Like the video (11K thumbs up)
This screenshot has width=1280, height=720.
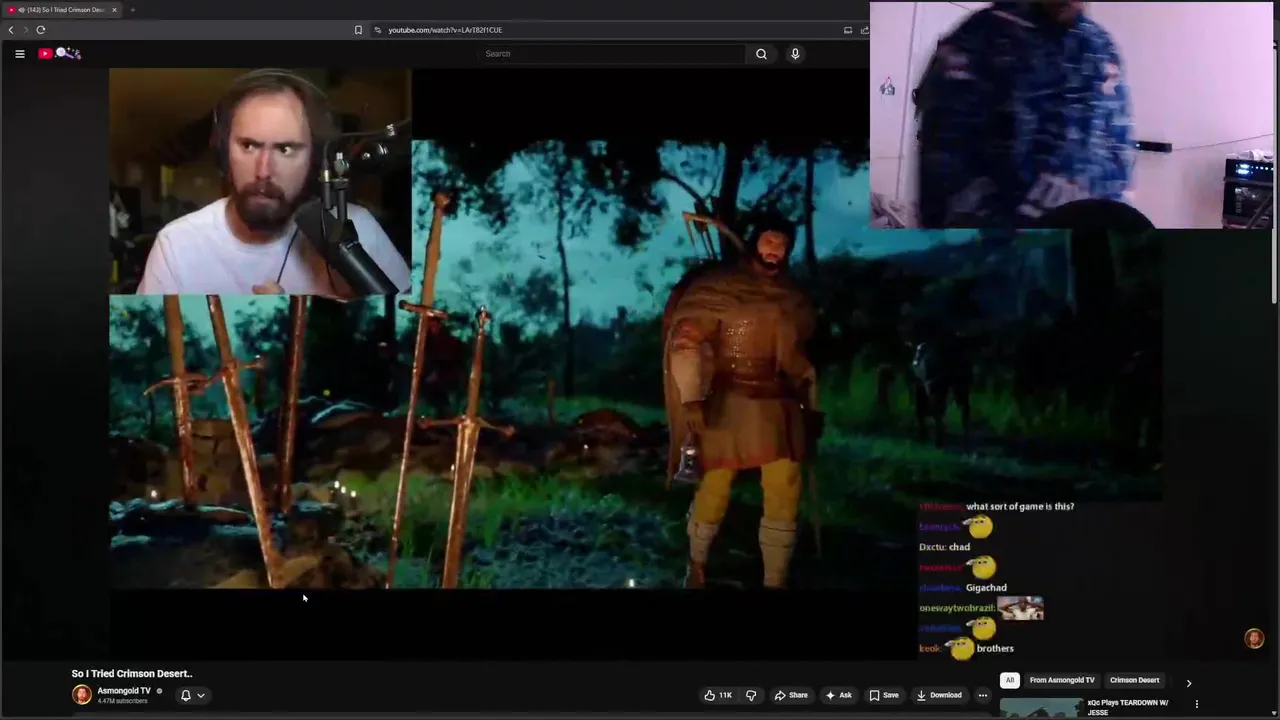[x=718, y=695]
